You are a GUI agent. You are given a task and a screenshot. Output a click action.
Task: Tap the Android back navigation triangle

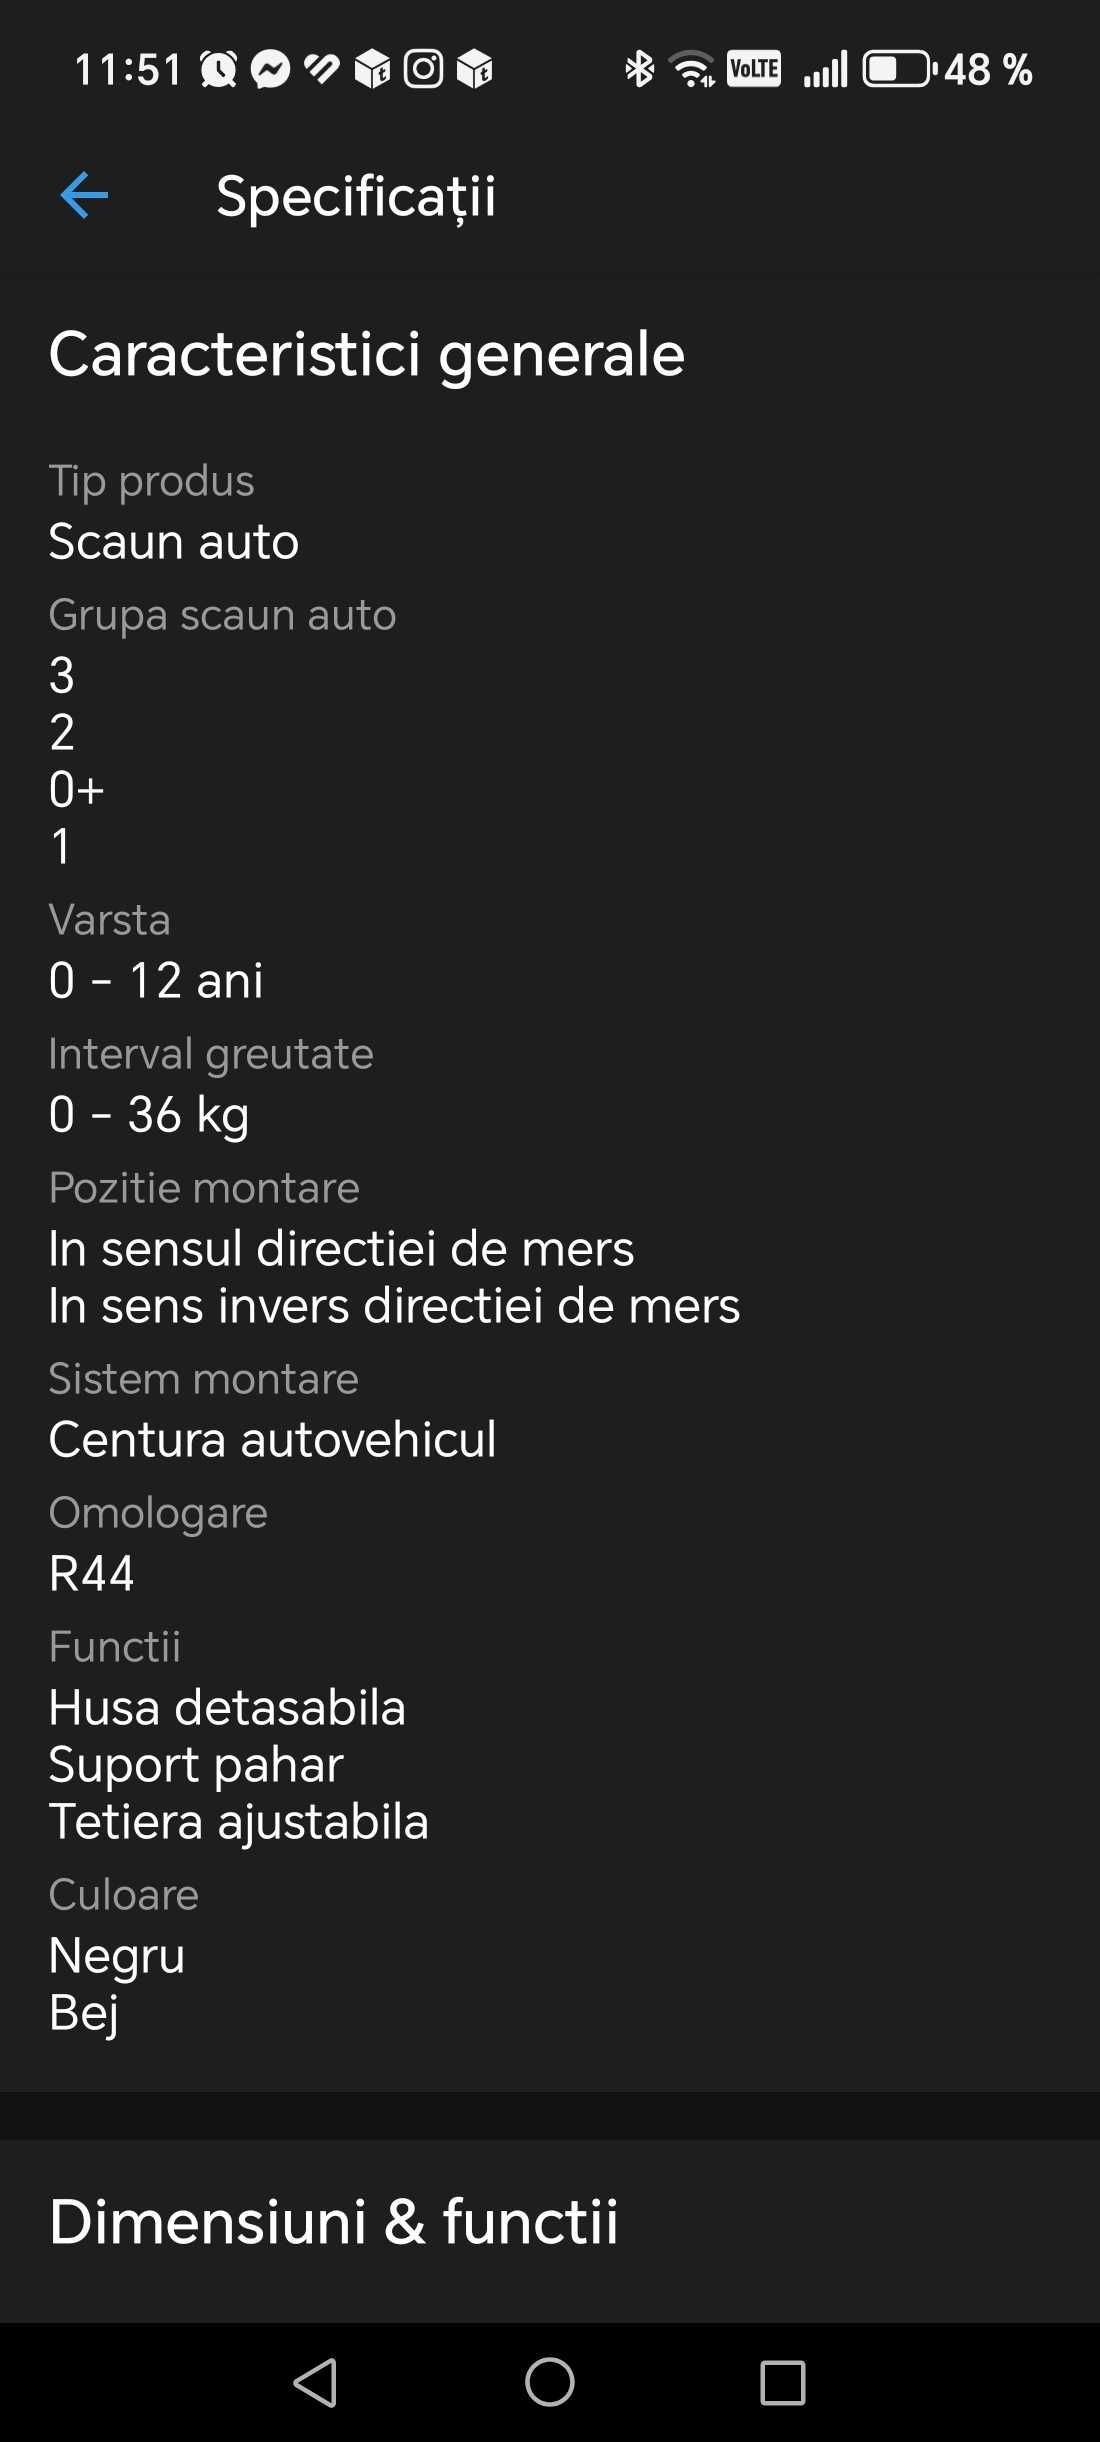[x=316, y=2382]
